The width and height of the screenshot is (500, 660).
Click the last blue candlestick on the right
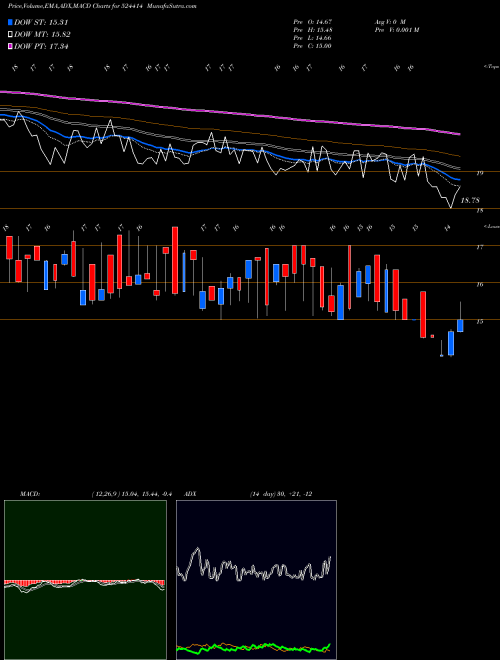pyautogui.click(x=460, y=325)
